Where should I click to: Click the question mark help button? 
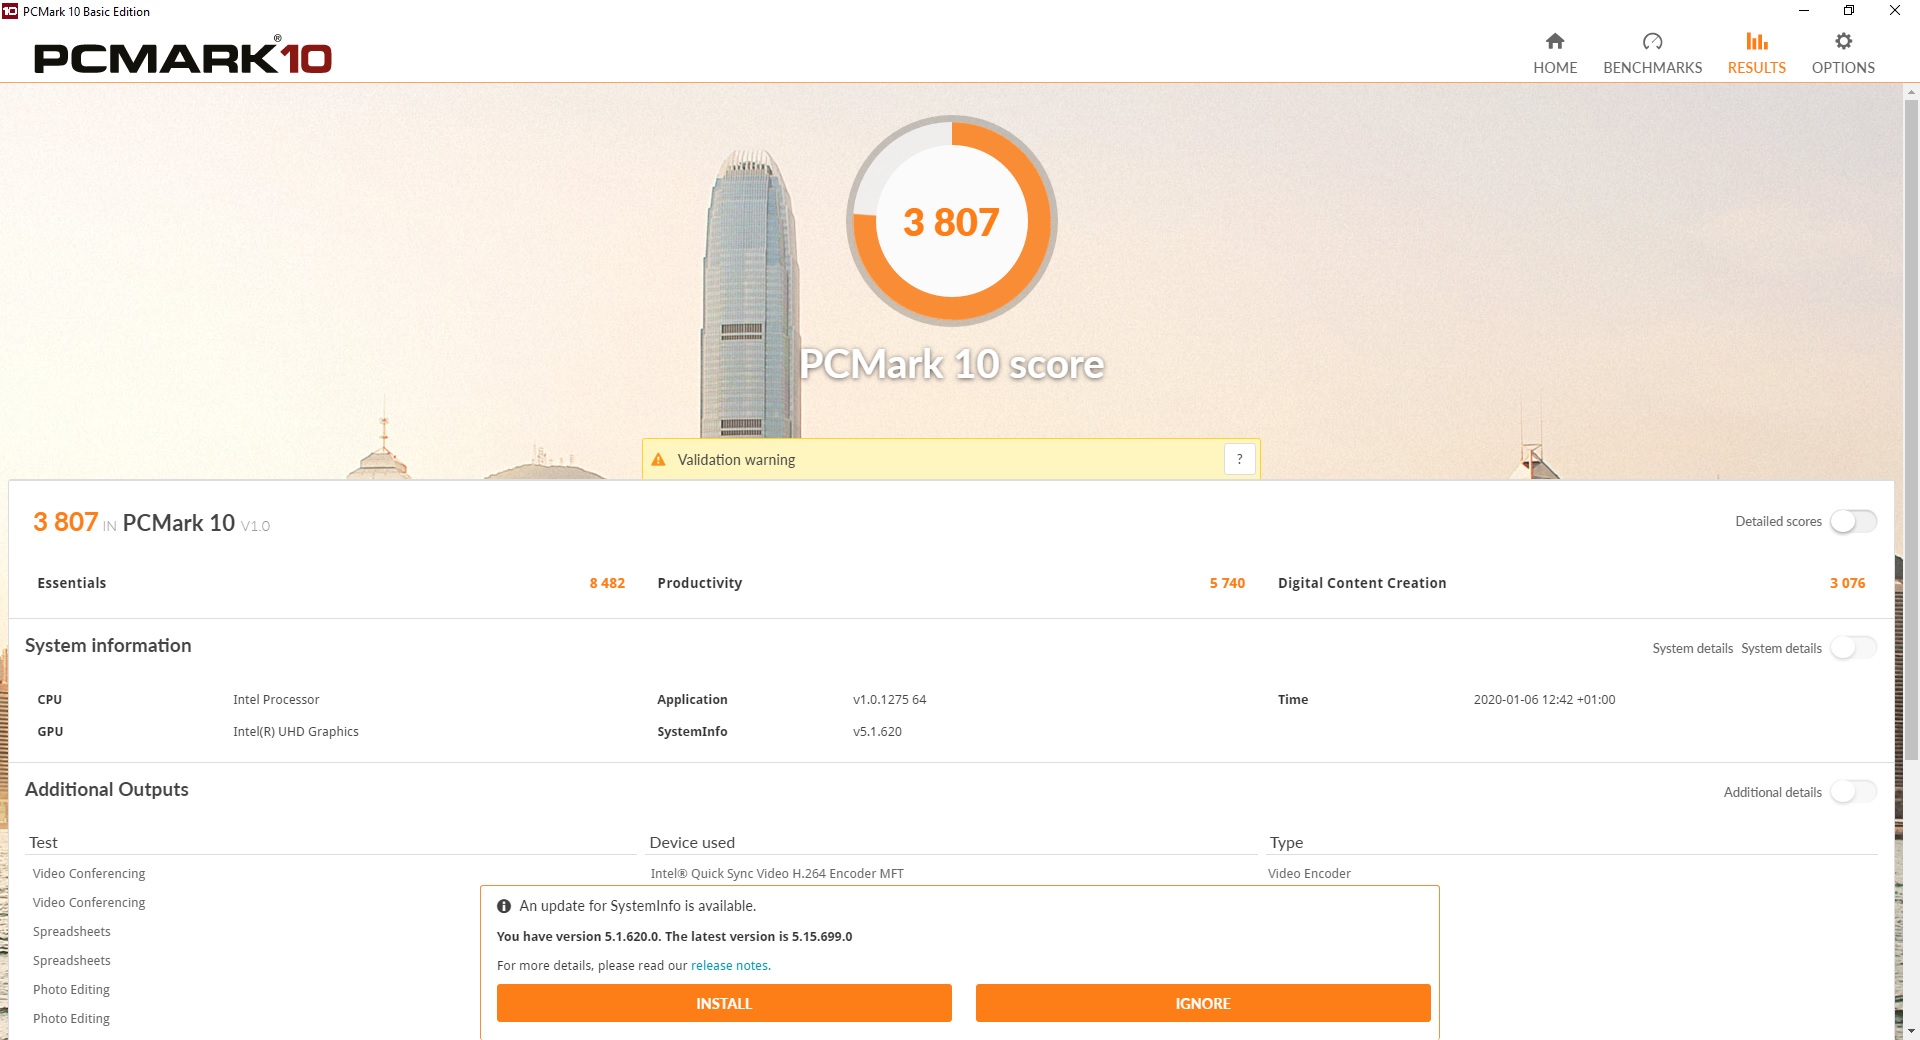(x=1239, y=459)
